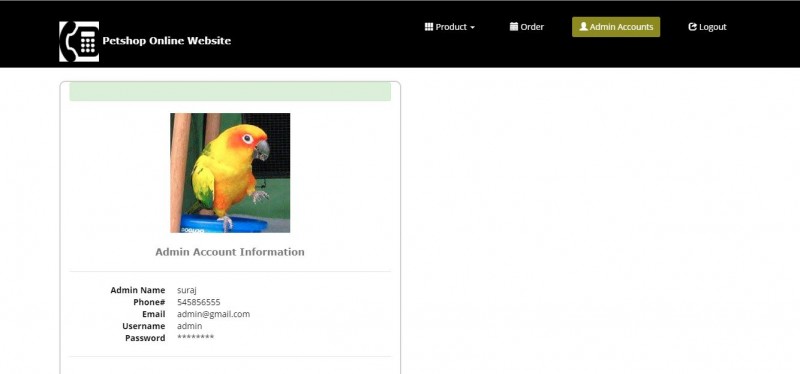This screenshot has height=374, width=800.
Task: Open the Admin Accounts tab
Action: click(616, 27)
